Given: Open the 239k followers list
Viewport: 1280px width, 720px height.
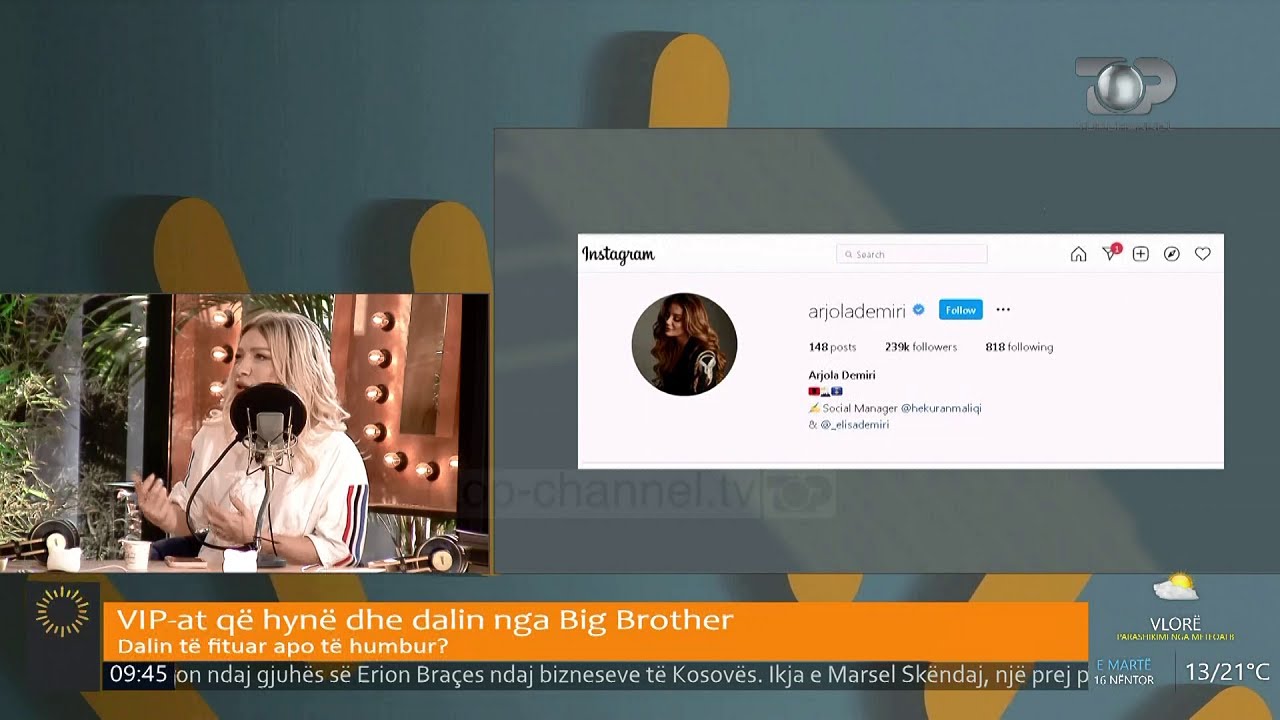Looking at the screenshot, I should click(921, 347).
